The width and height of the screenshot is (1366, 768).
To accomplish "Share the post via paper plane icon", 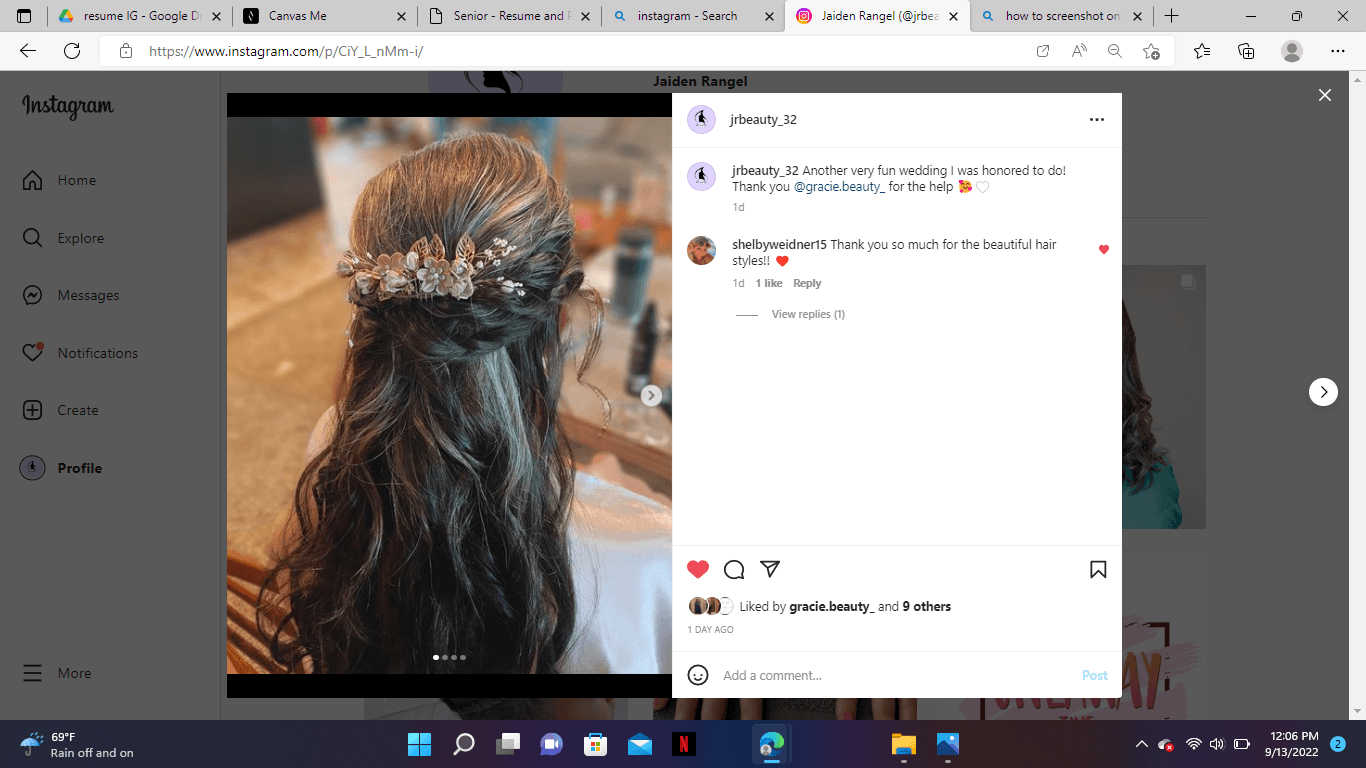I will coord(770,569).
